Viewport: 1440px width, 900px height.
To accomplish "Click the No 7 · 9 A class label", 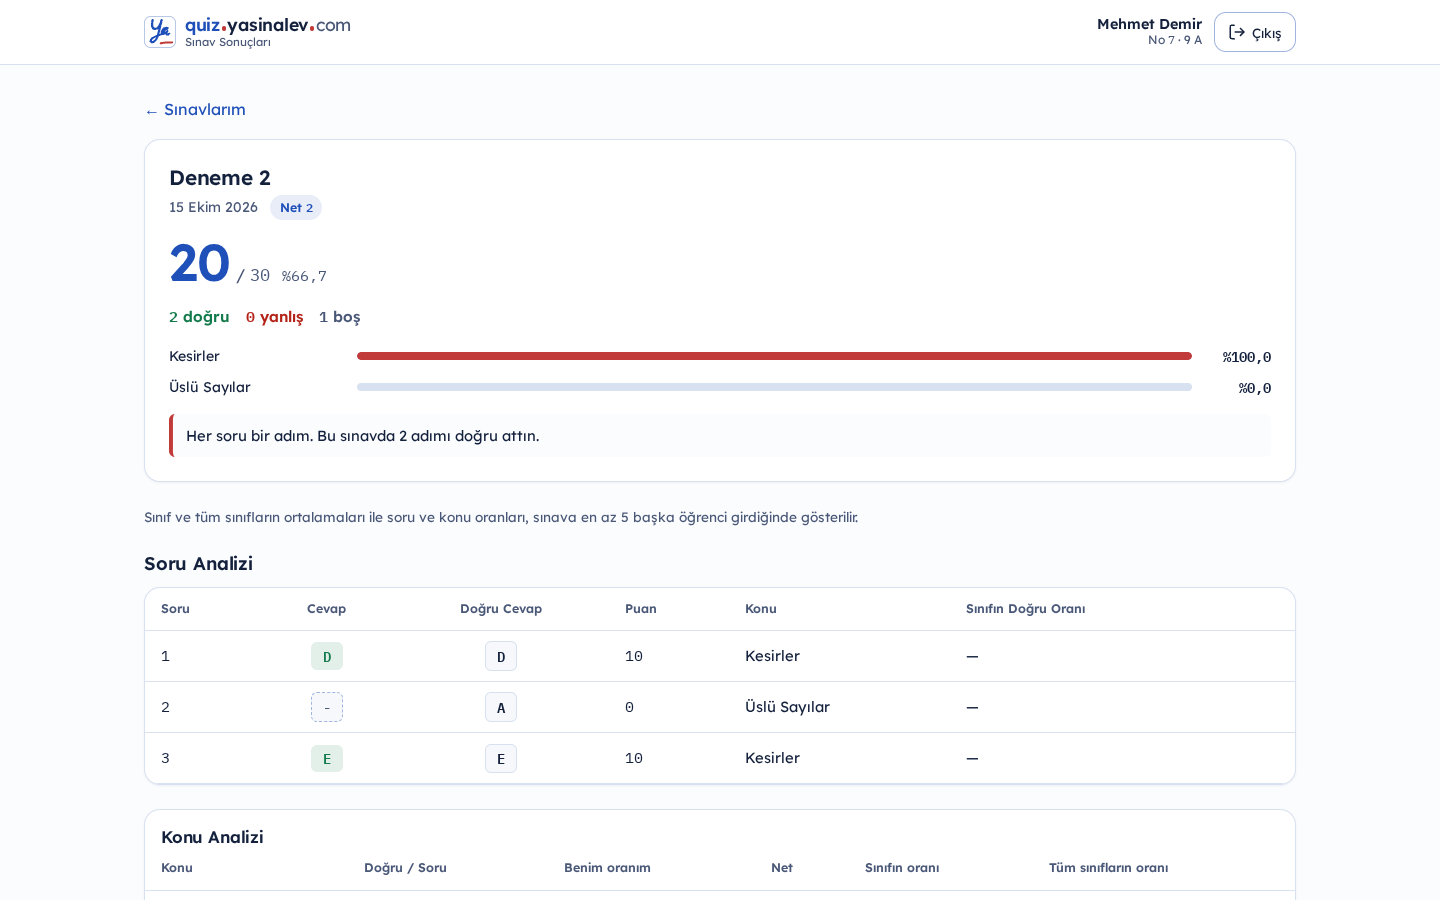I will coord(1175,40).
